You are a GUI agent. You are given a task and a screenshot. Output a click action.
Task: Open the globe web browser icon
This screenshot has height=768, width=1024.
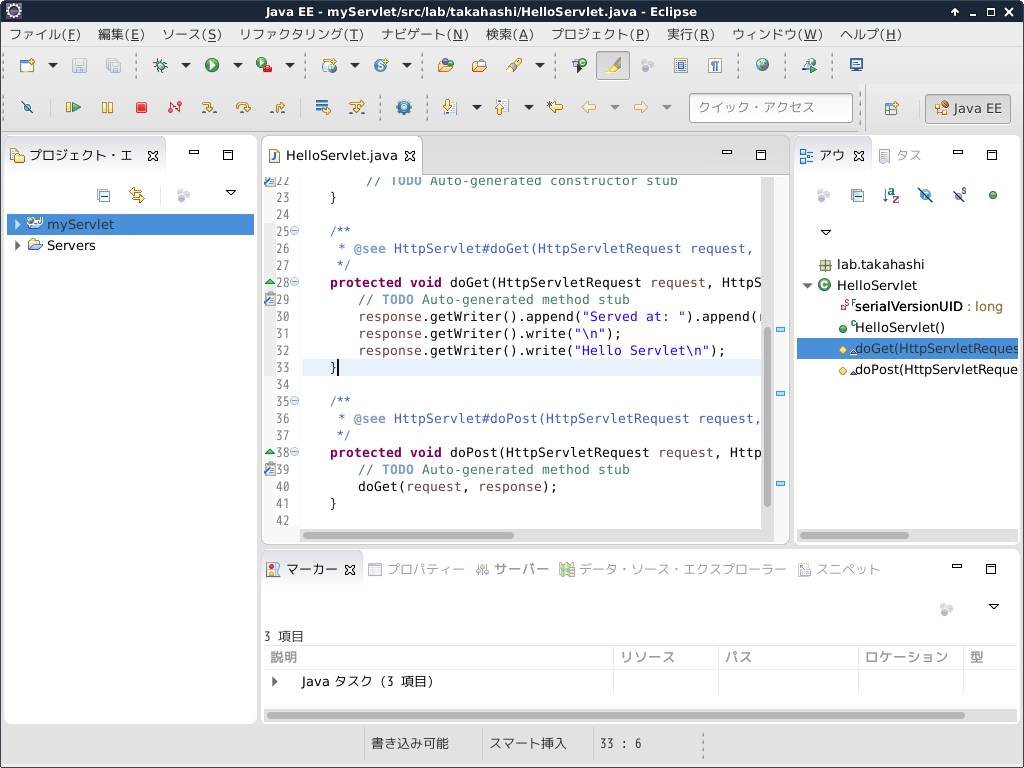[762, 65]
